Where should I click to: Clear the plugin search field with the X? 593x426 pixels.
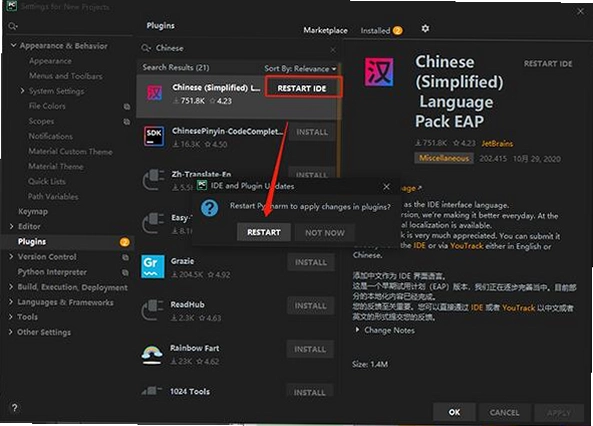click(x=333, y=50)
